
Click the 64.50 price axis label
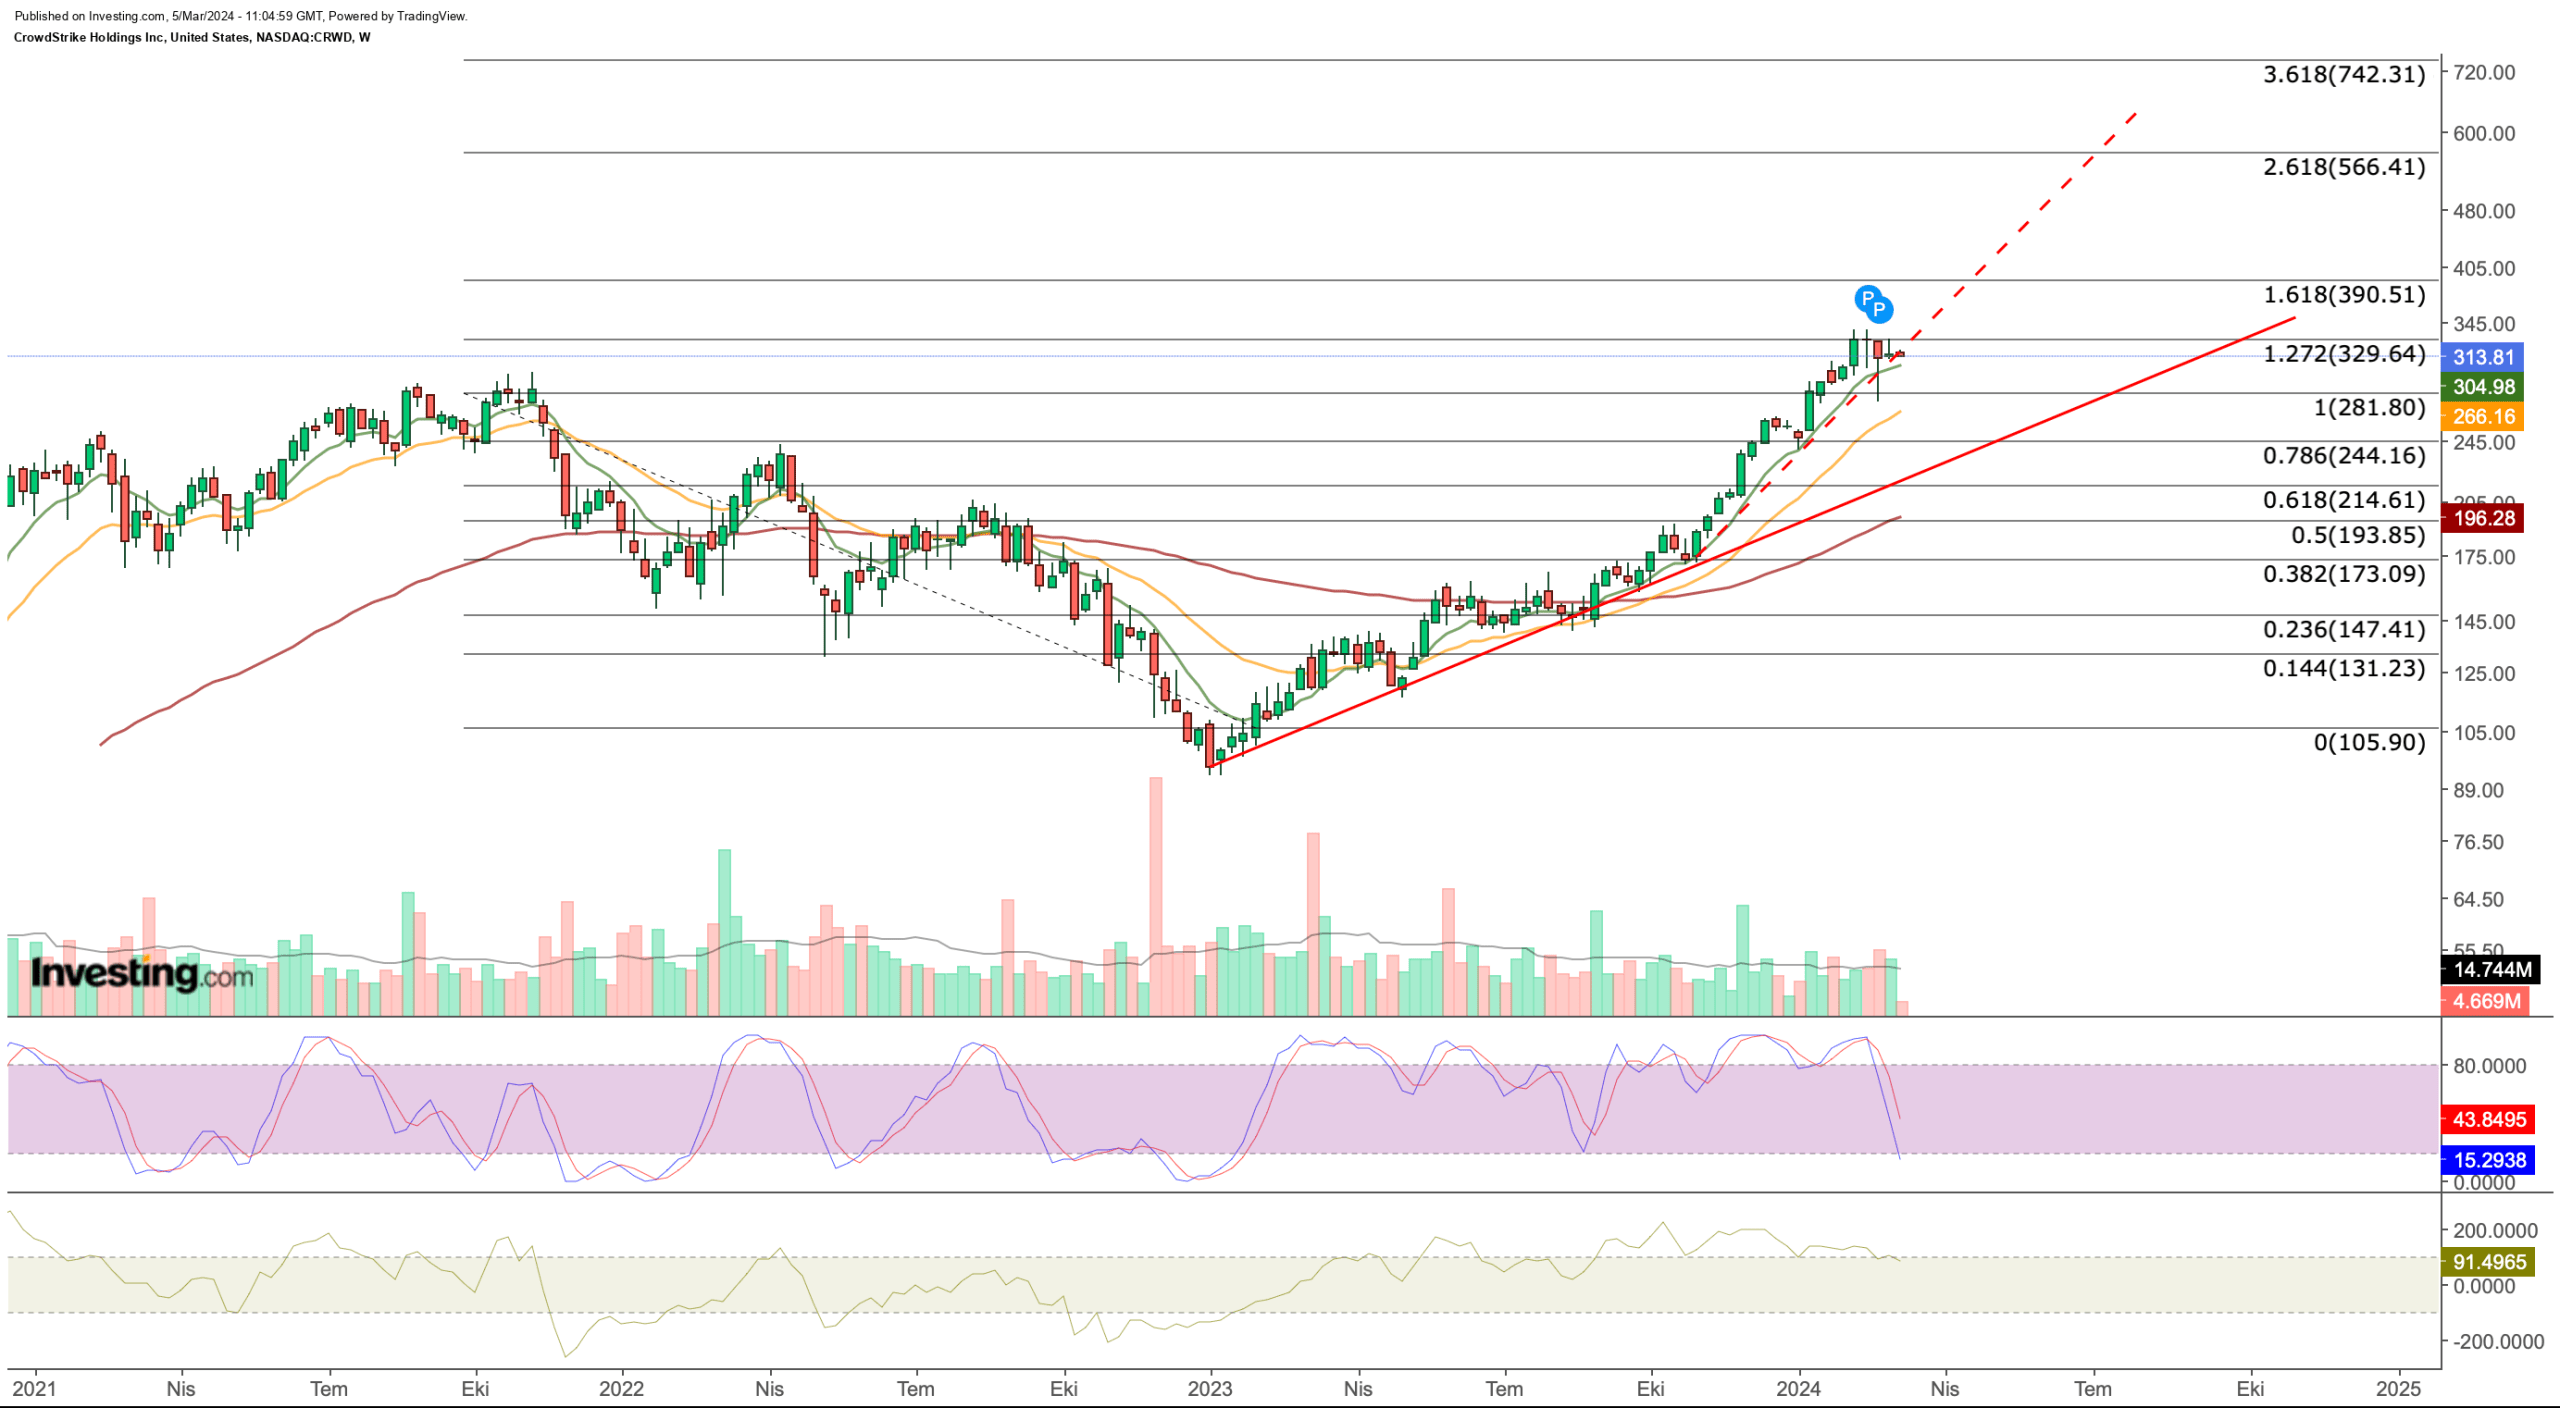click(x=2478, y=899)
